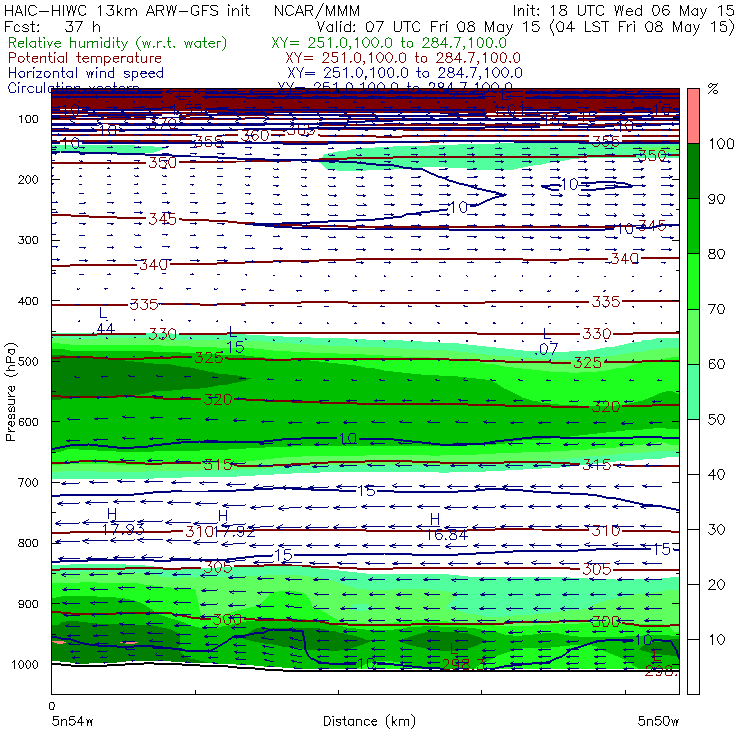Click the '1000' pressure axis tick label
The width and height of the screenshot is (740, 740).
[25, 664]
